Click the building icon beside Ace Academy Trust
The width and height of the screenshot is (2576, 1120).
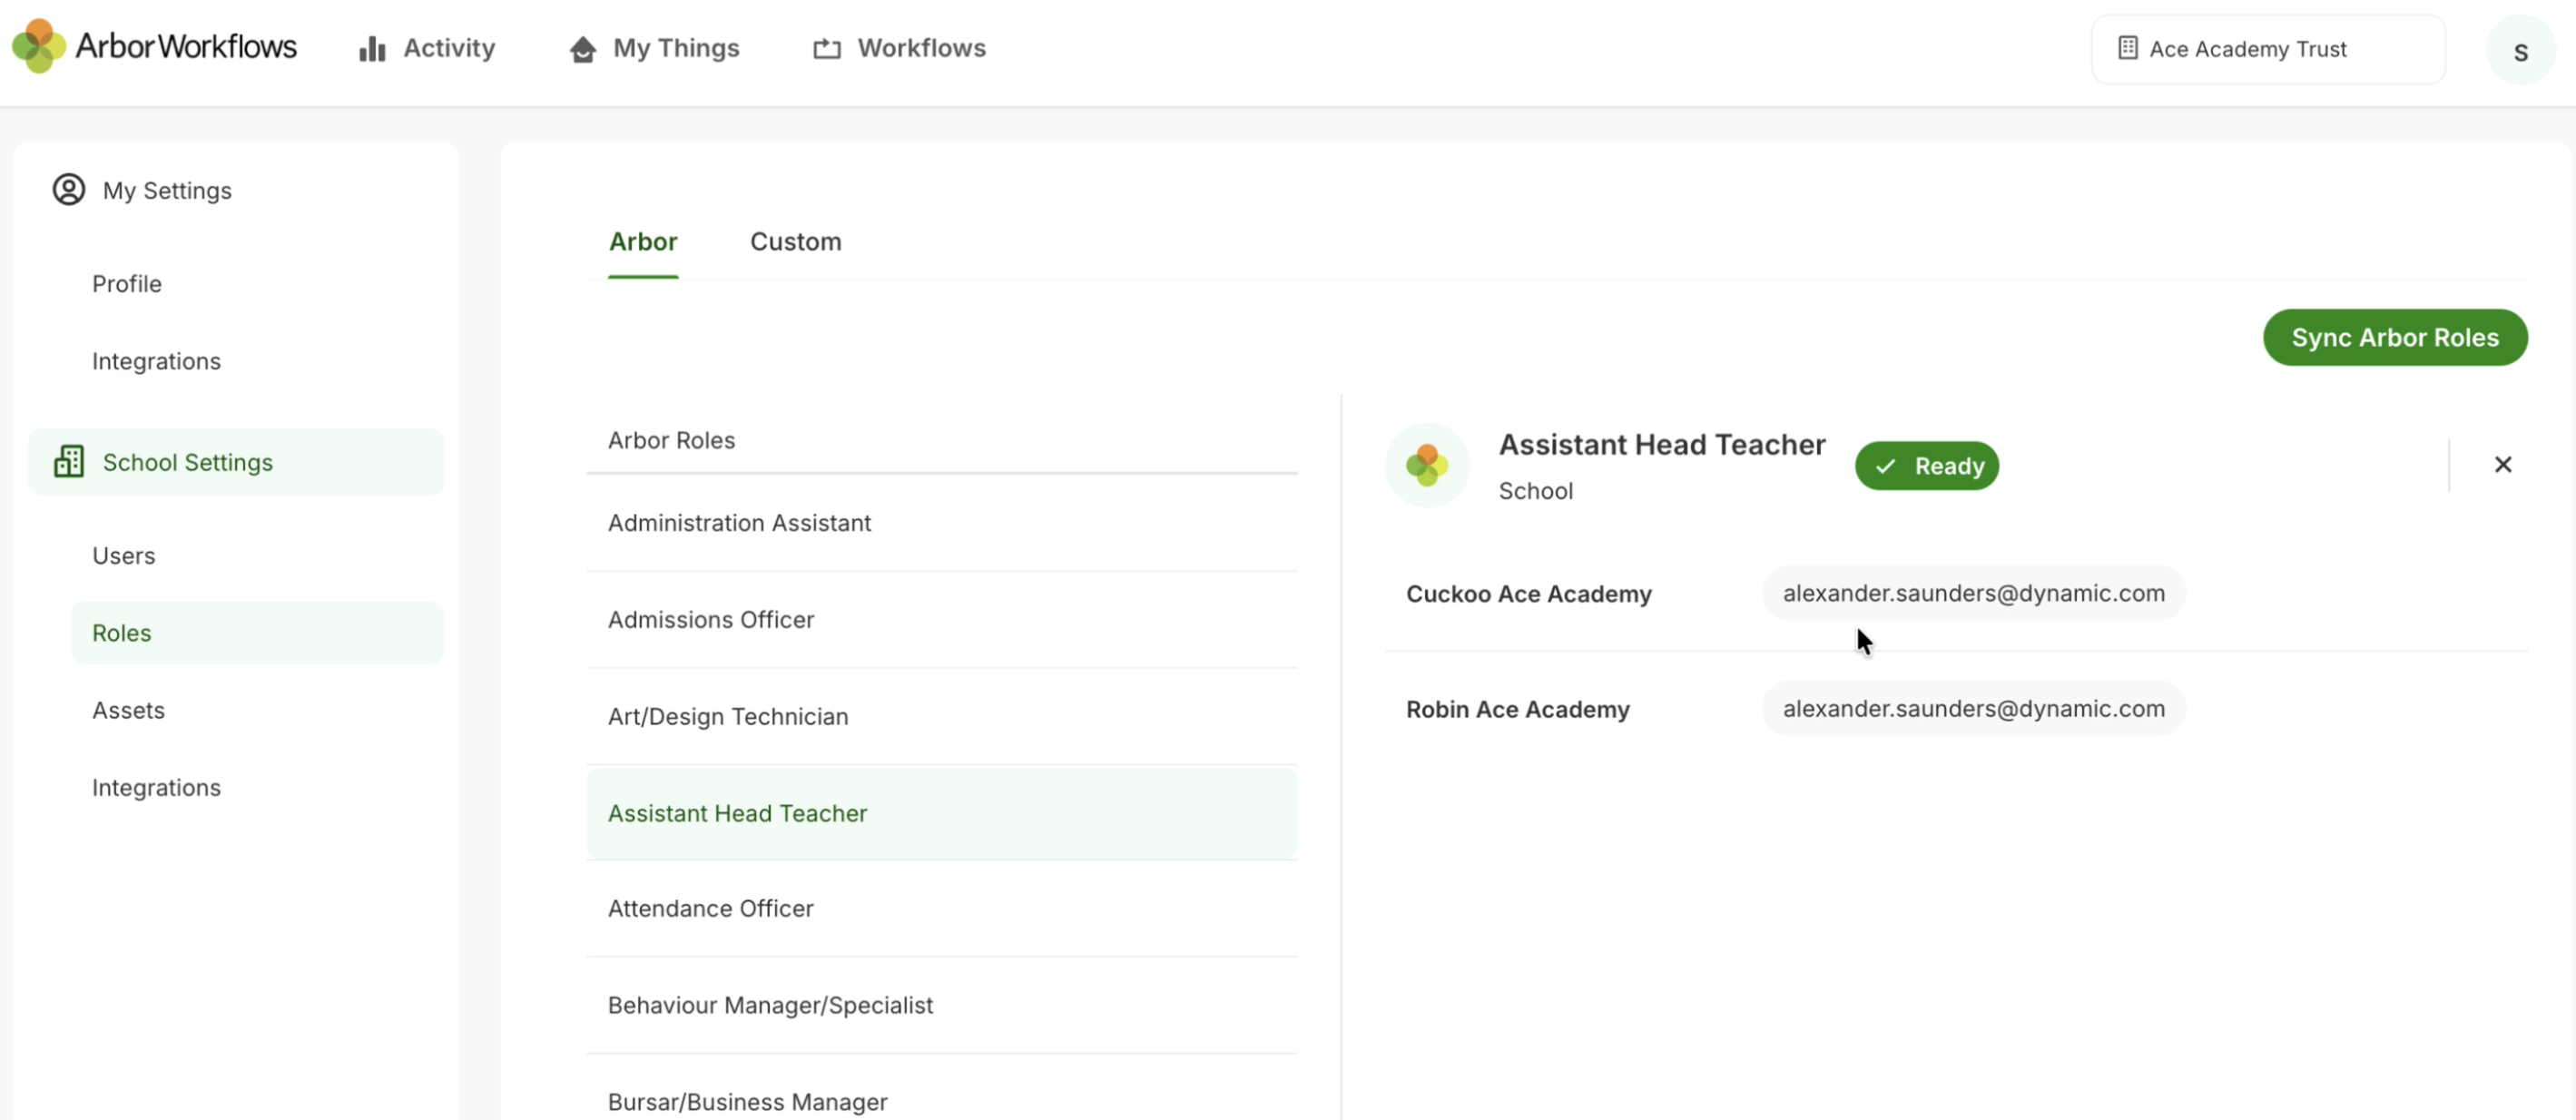2128,48
